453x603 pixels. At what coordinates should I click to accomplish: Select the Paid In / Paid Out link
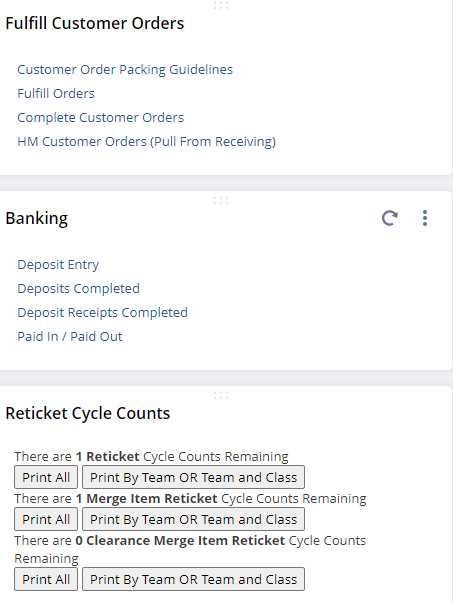(x=70, y=336)
